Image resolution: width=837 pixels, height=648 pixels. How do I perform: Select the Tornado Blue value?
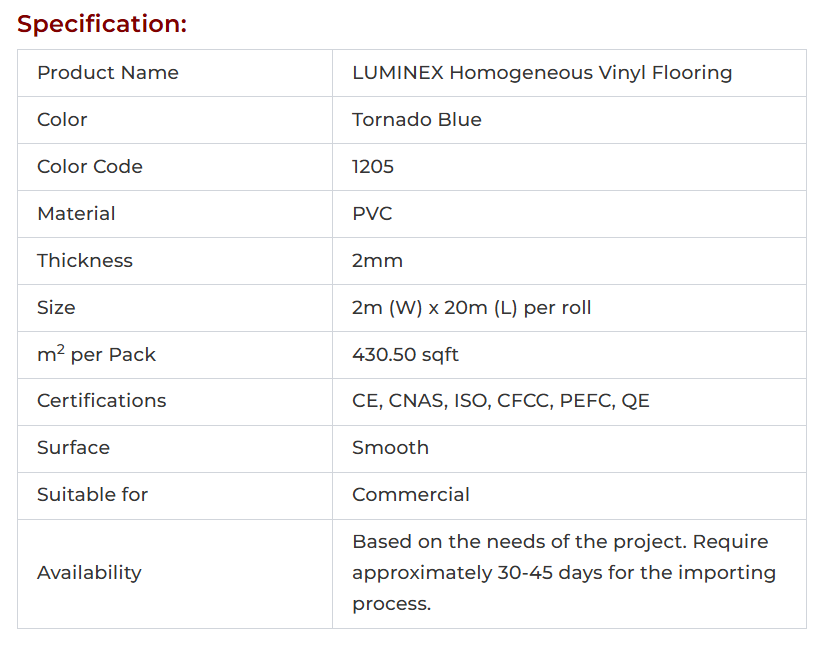417,120
